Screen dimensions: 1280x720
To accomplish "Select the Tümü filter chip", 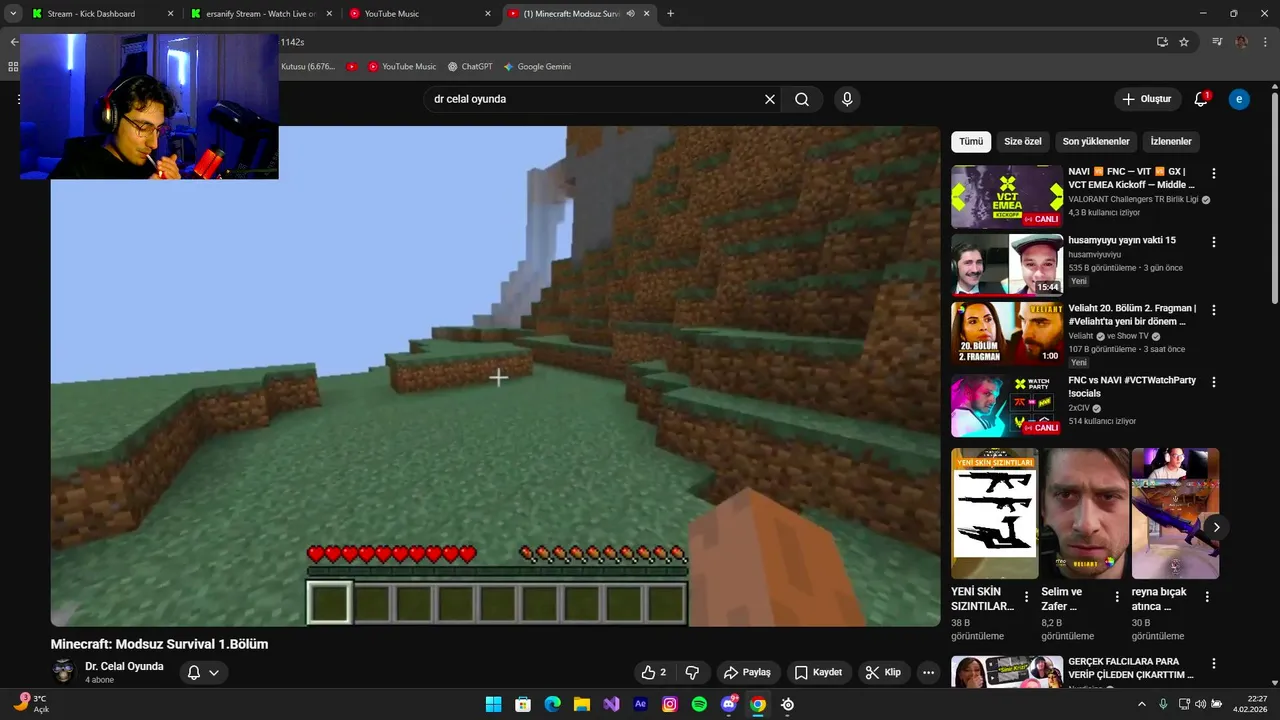I will [x=971, y=141].
